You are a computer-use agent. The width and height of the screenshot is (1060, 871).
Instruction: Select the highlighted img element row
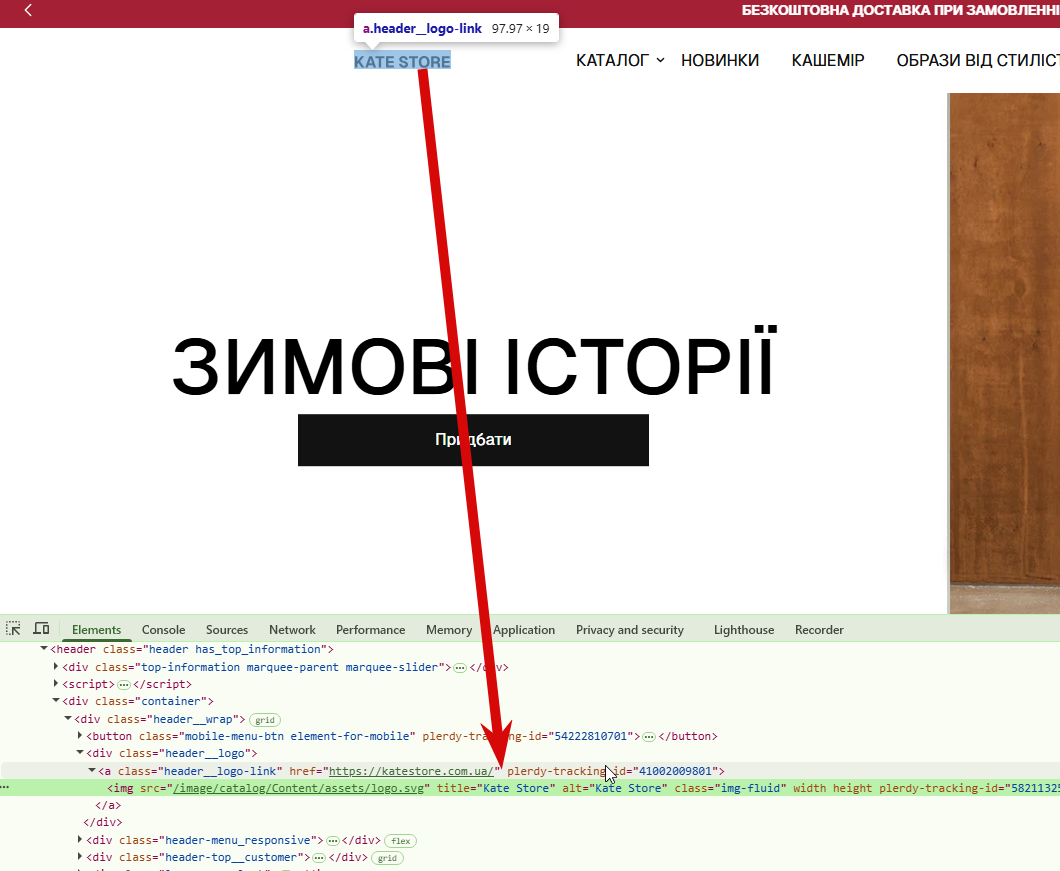tap(530, 788)
